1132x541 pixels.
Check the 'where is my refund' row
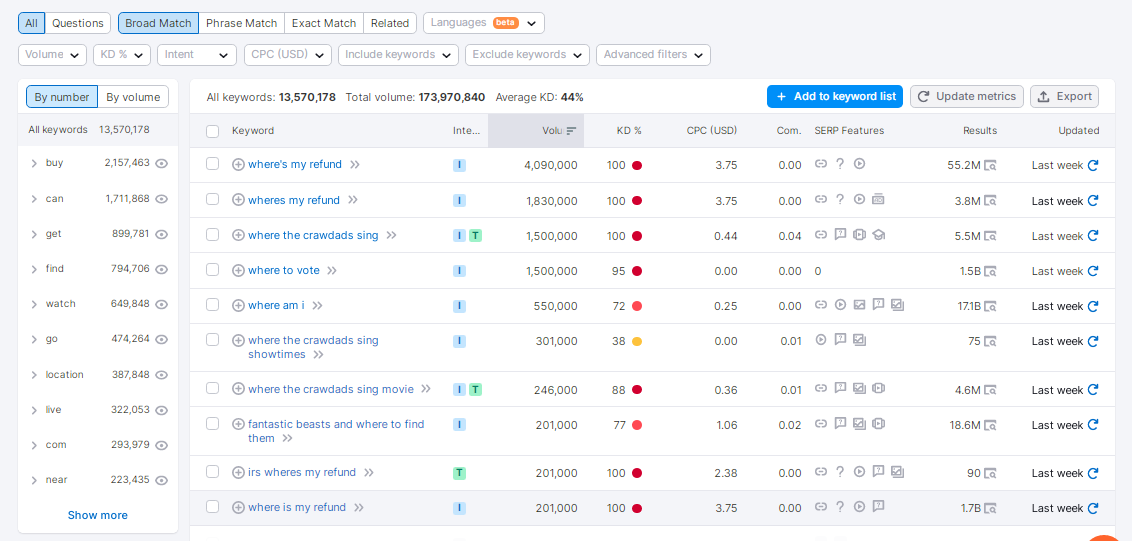tap(212, 507)
